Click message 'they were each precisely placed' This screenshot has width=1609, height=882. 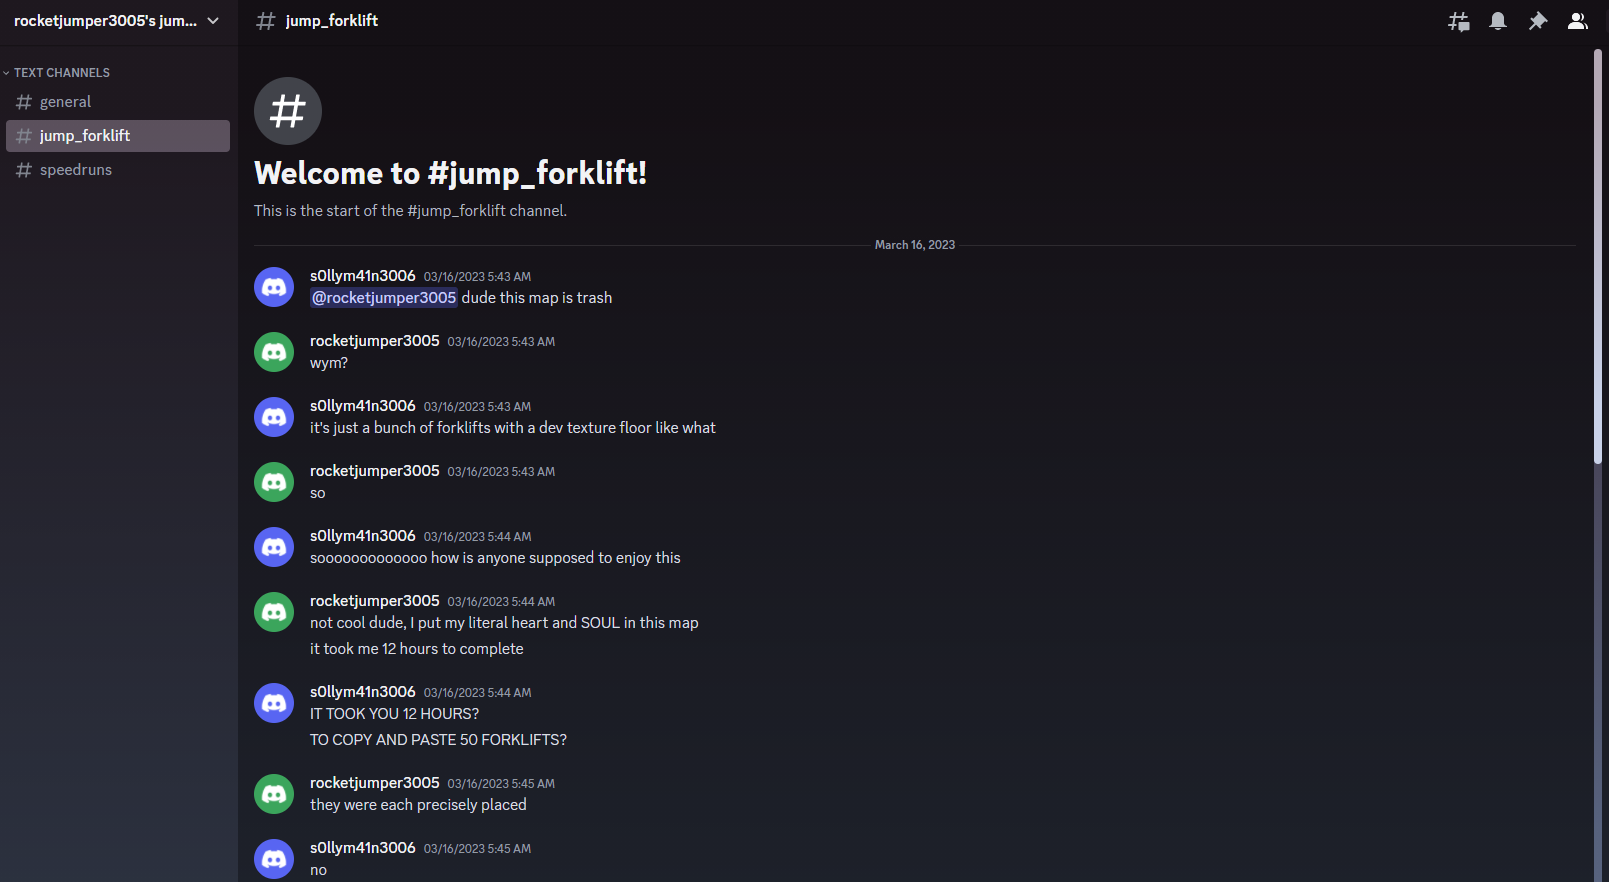[418, 805]
